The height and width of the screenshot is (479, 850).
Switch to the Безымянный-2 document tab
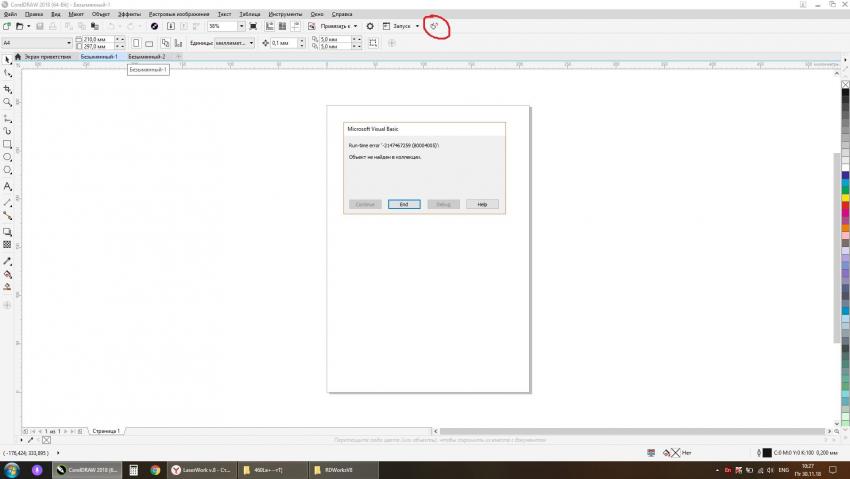[146, 57]
